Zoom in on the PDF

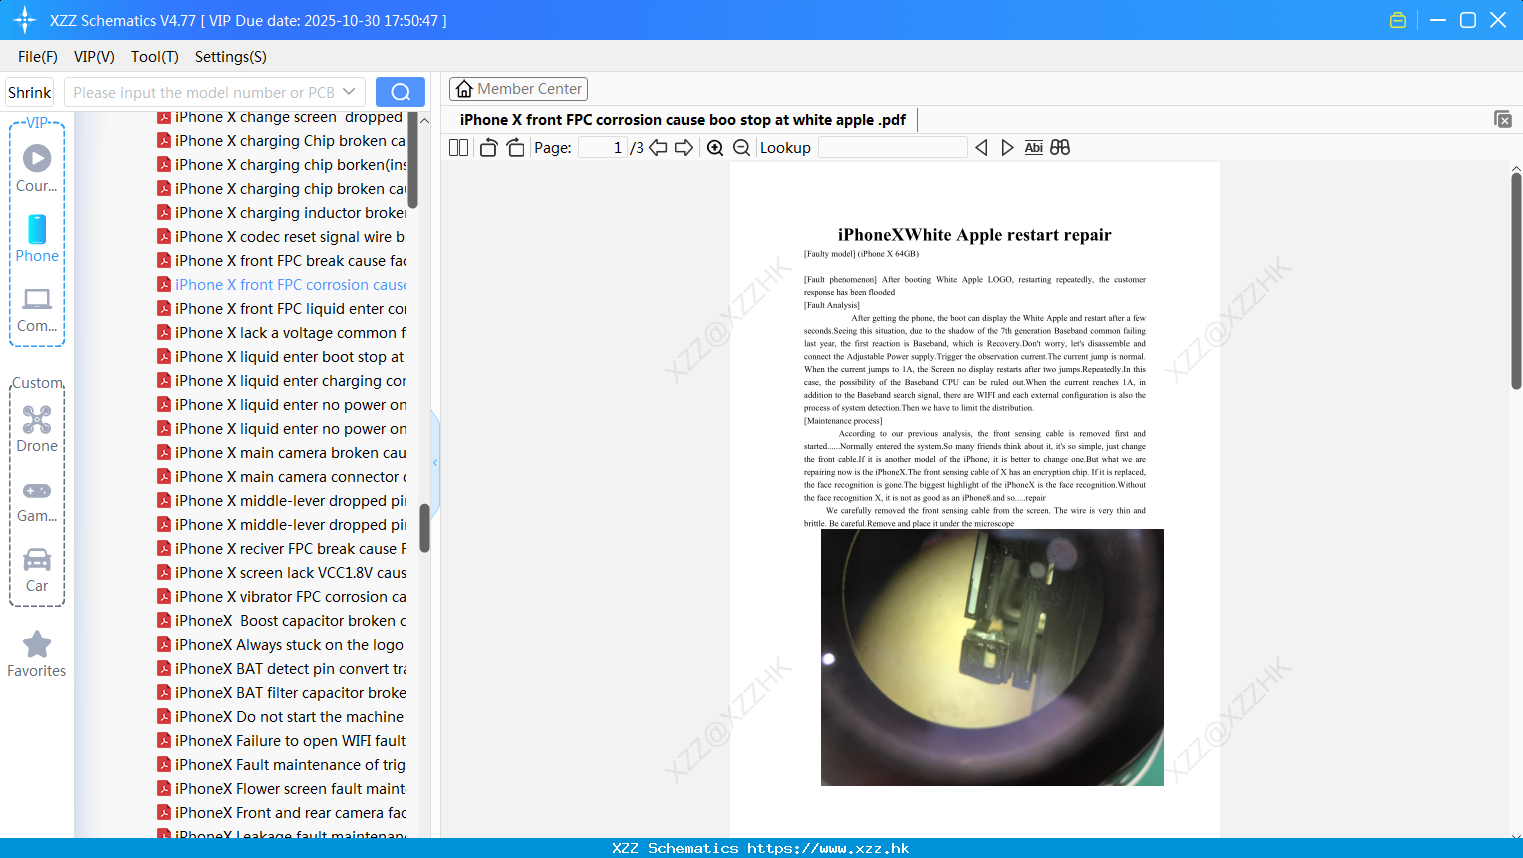(x=715, y=148)
